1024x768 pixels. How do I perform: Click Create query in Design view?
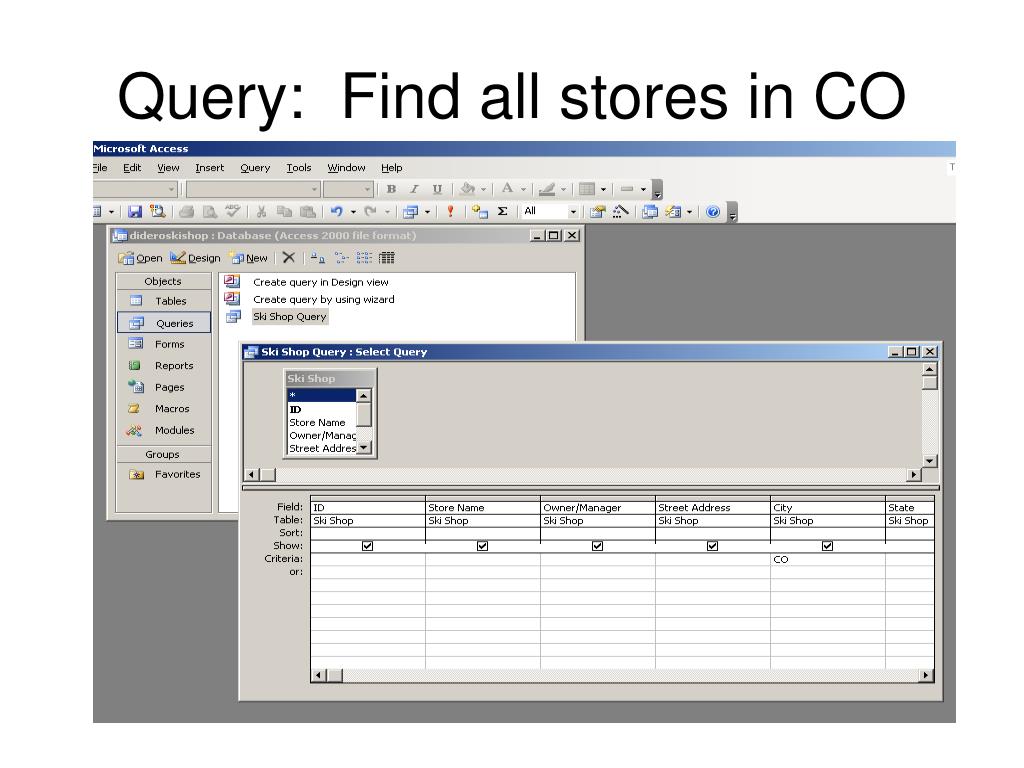pyautogui.click(x=321, y=282)
